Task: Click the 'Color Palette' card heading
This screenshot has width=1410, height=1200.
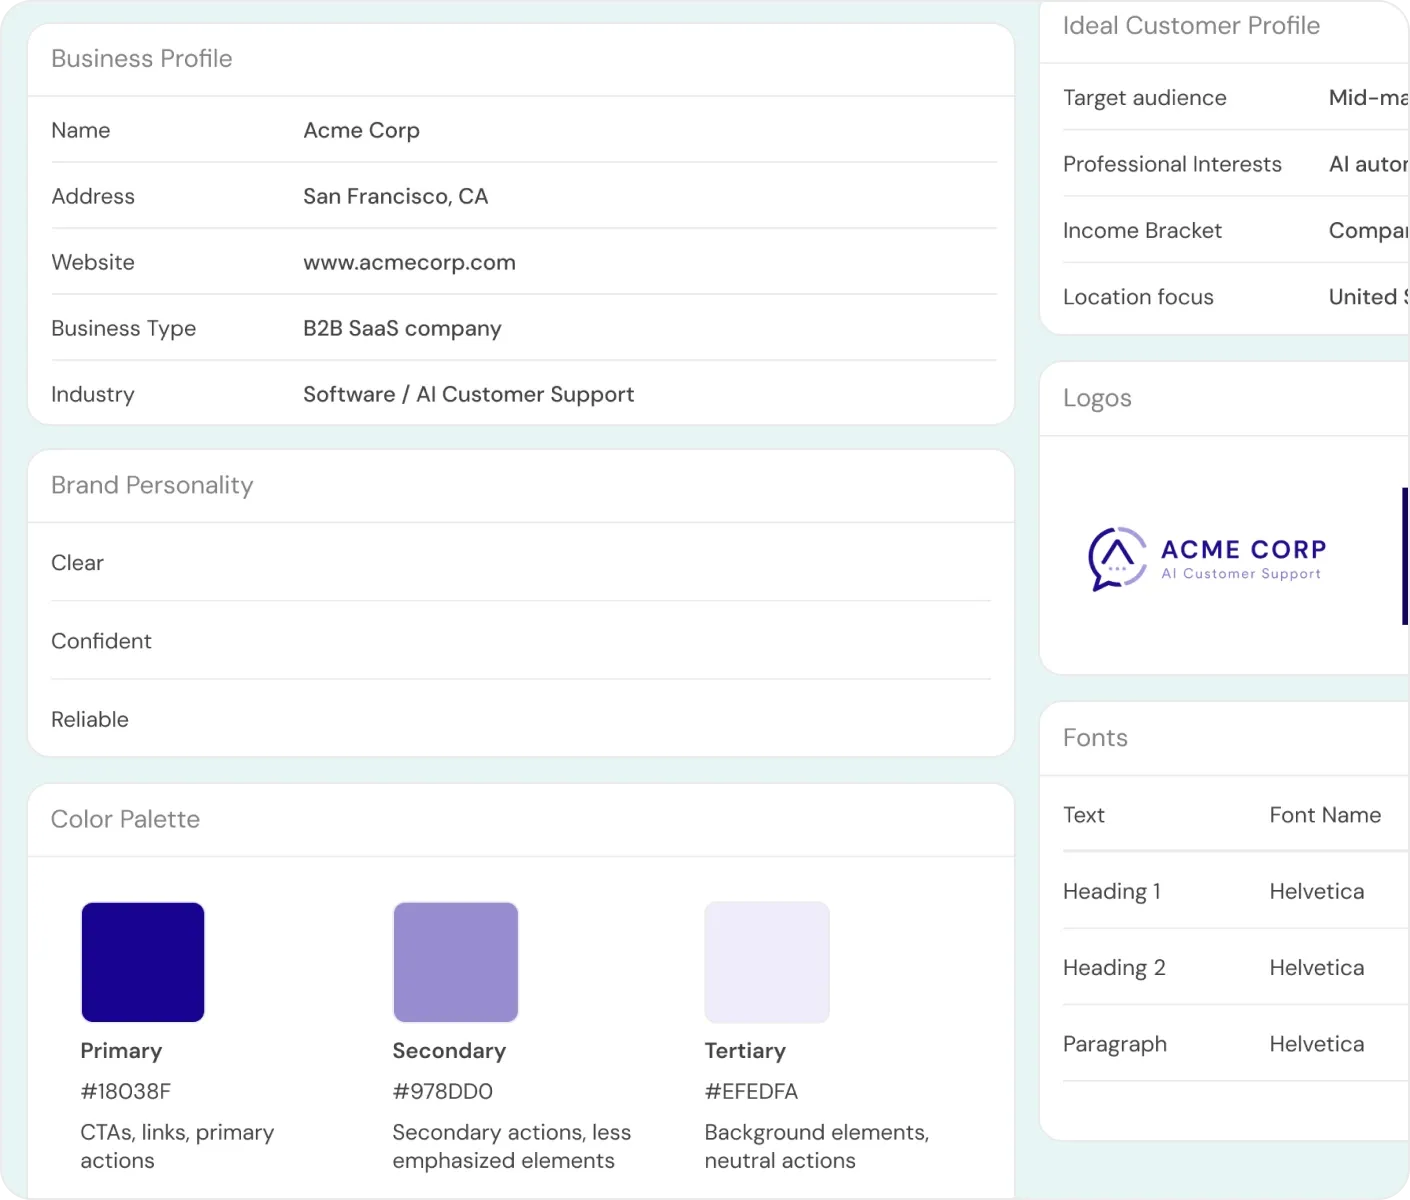Action: tap(126, 819)
